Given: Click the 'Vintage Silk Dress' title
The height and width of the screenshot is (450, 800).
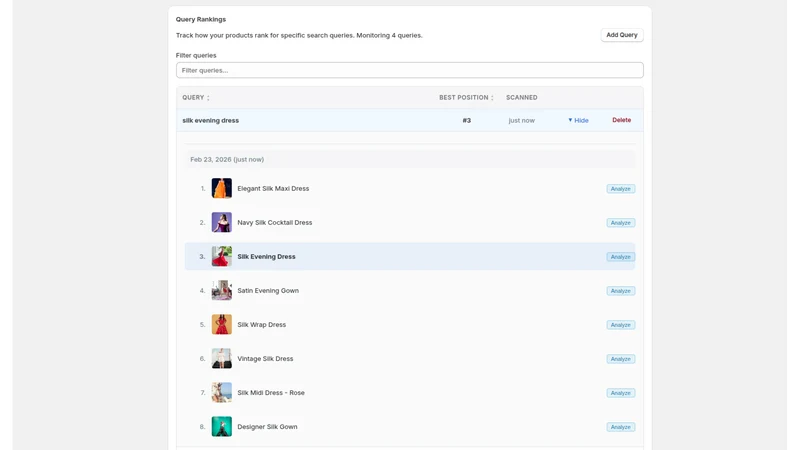Looking at the screenshot, I should click(265, 359).
